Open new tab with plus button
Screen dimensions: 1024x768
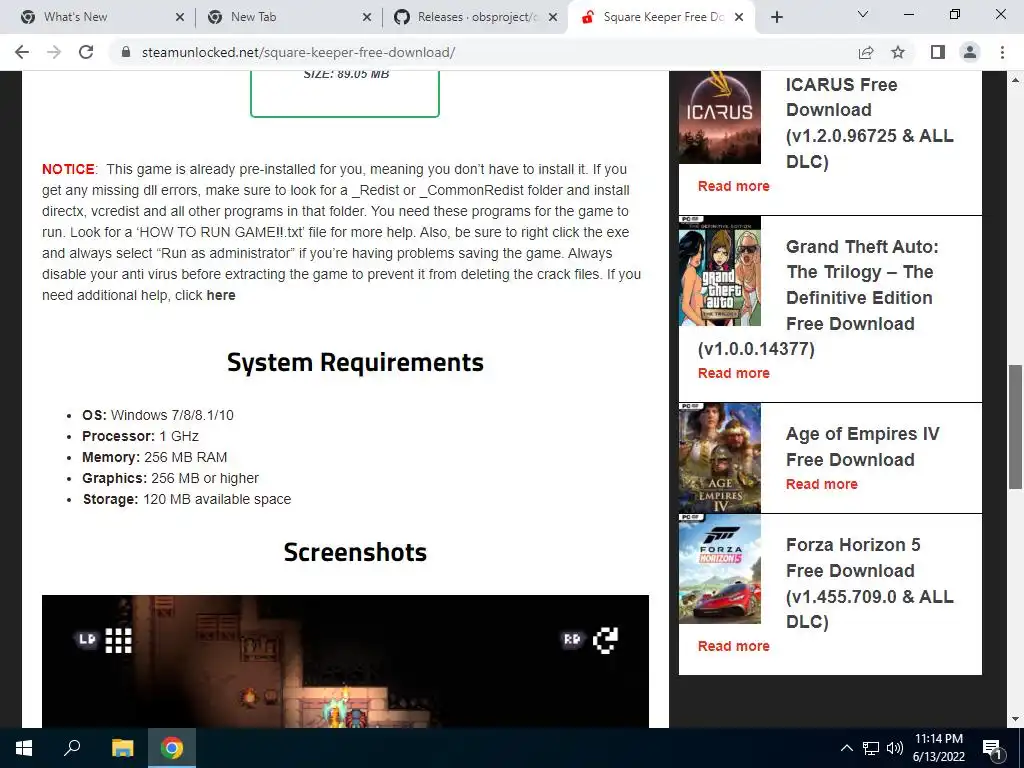[776, 18]
